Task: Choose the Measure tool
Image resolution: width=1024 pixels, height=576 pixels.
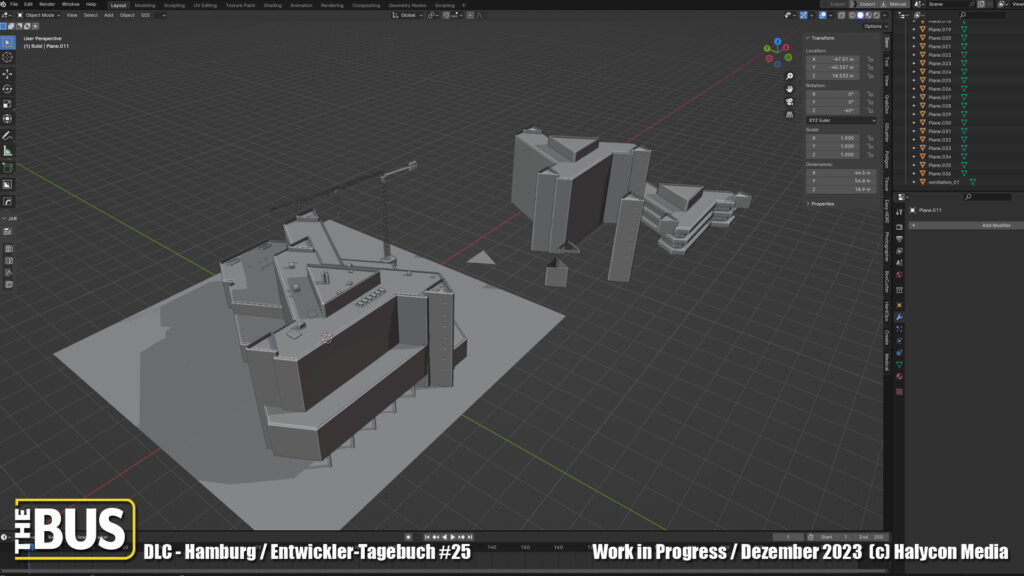Action: coord(7,151)
